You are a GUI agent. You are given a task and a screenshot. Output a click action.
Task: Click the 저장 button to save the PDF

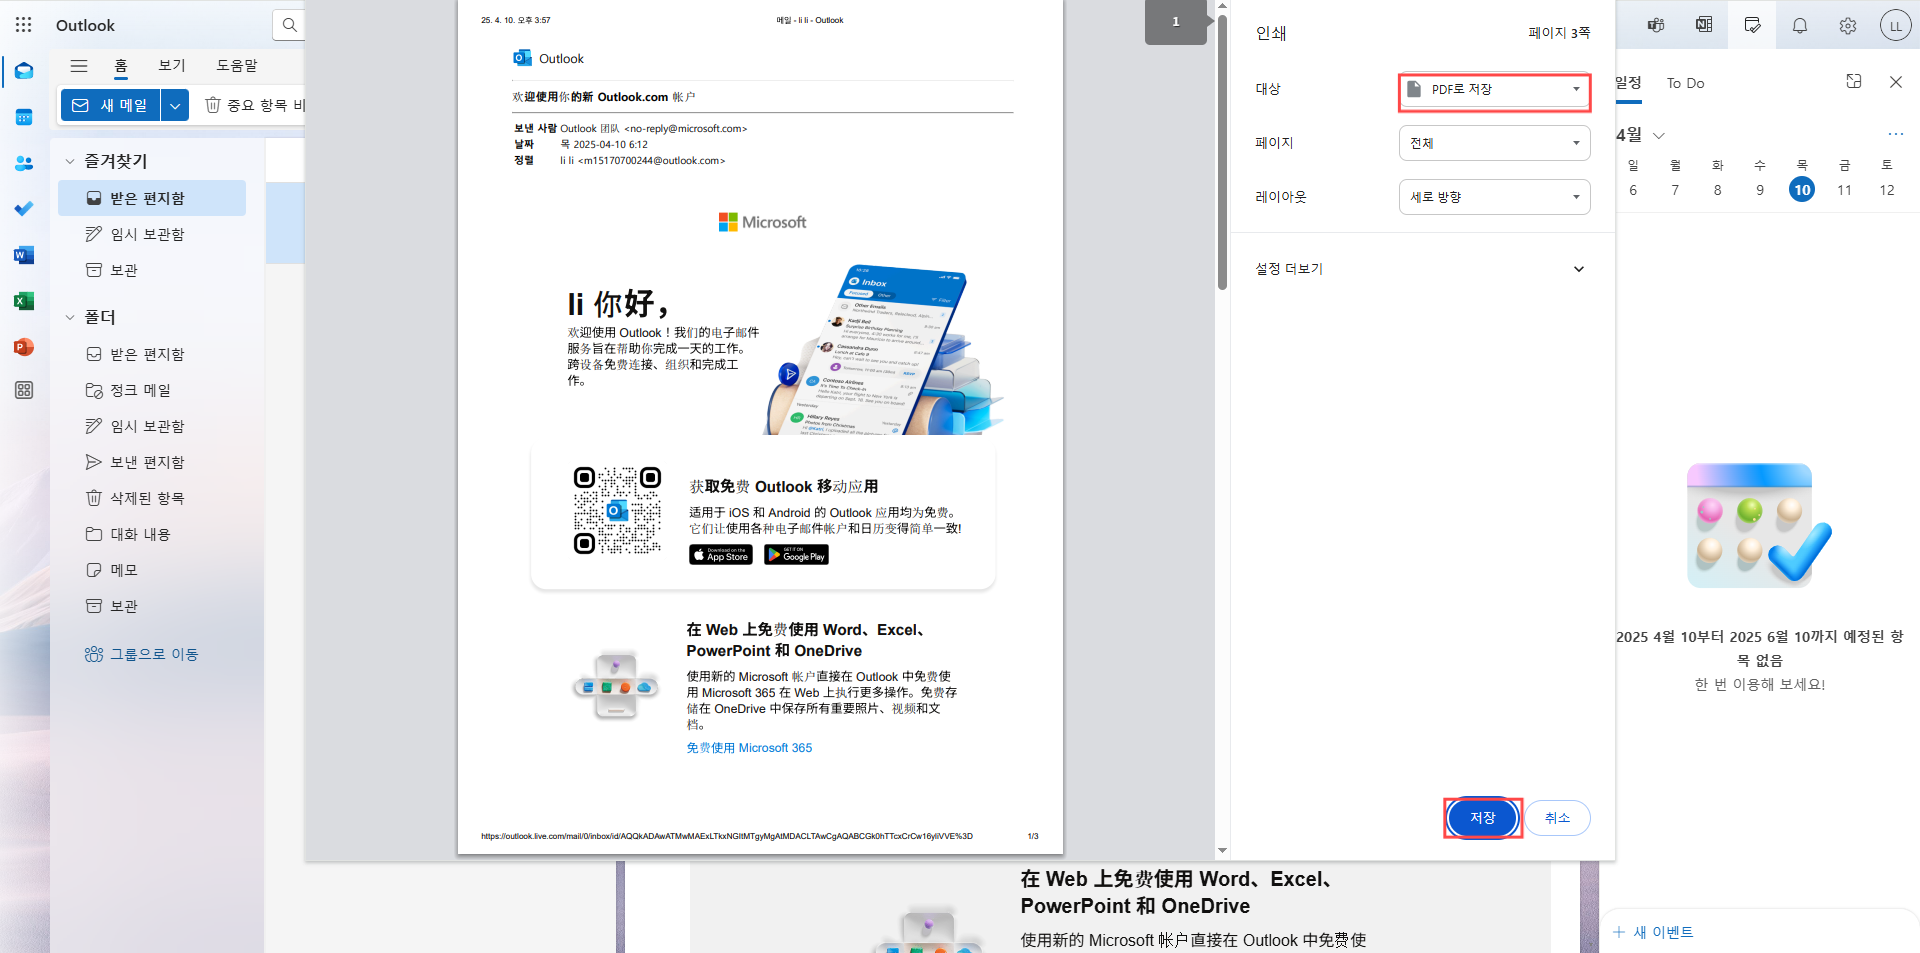coord(1482,817)
